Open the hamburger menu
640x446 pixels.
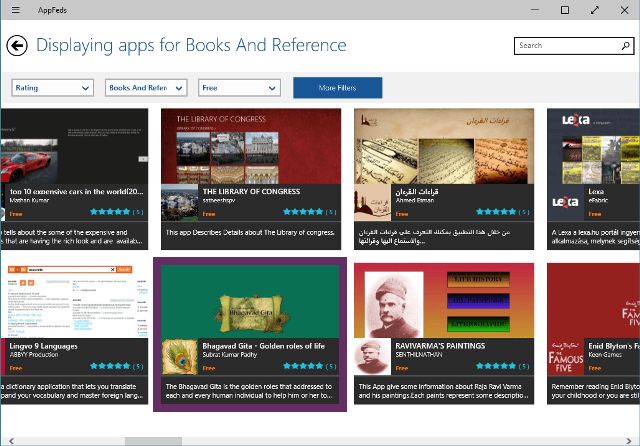click(16, 10)
